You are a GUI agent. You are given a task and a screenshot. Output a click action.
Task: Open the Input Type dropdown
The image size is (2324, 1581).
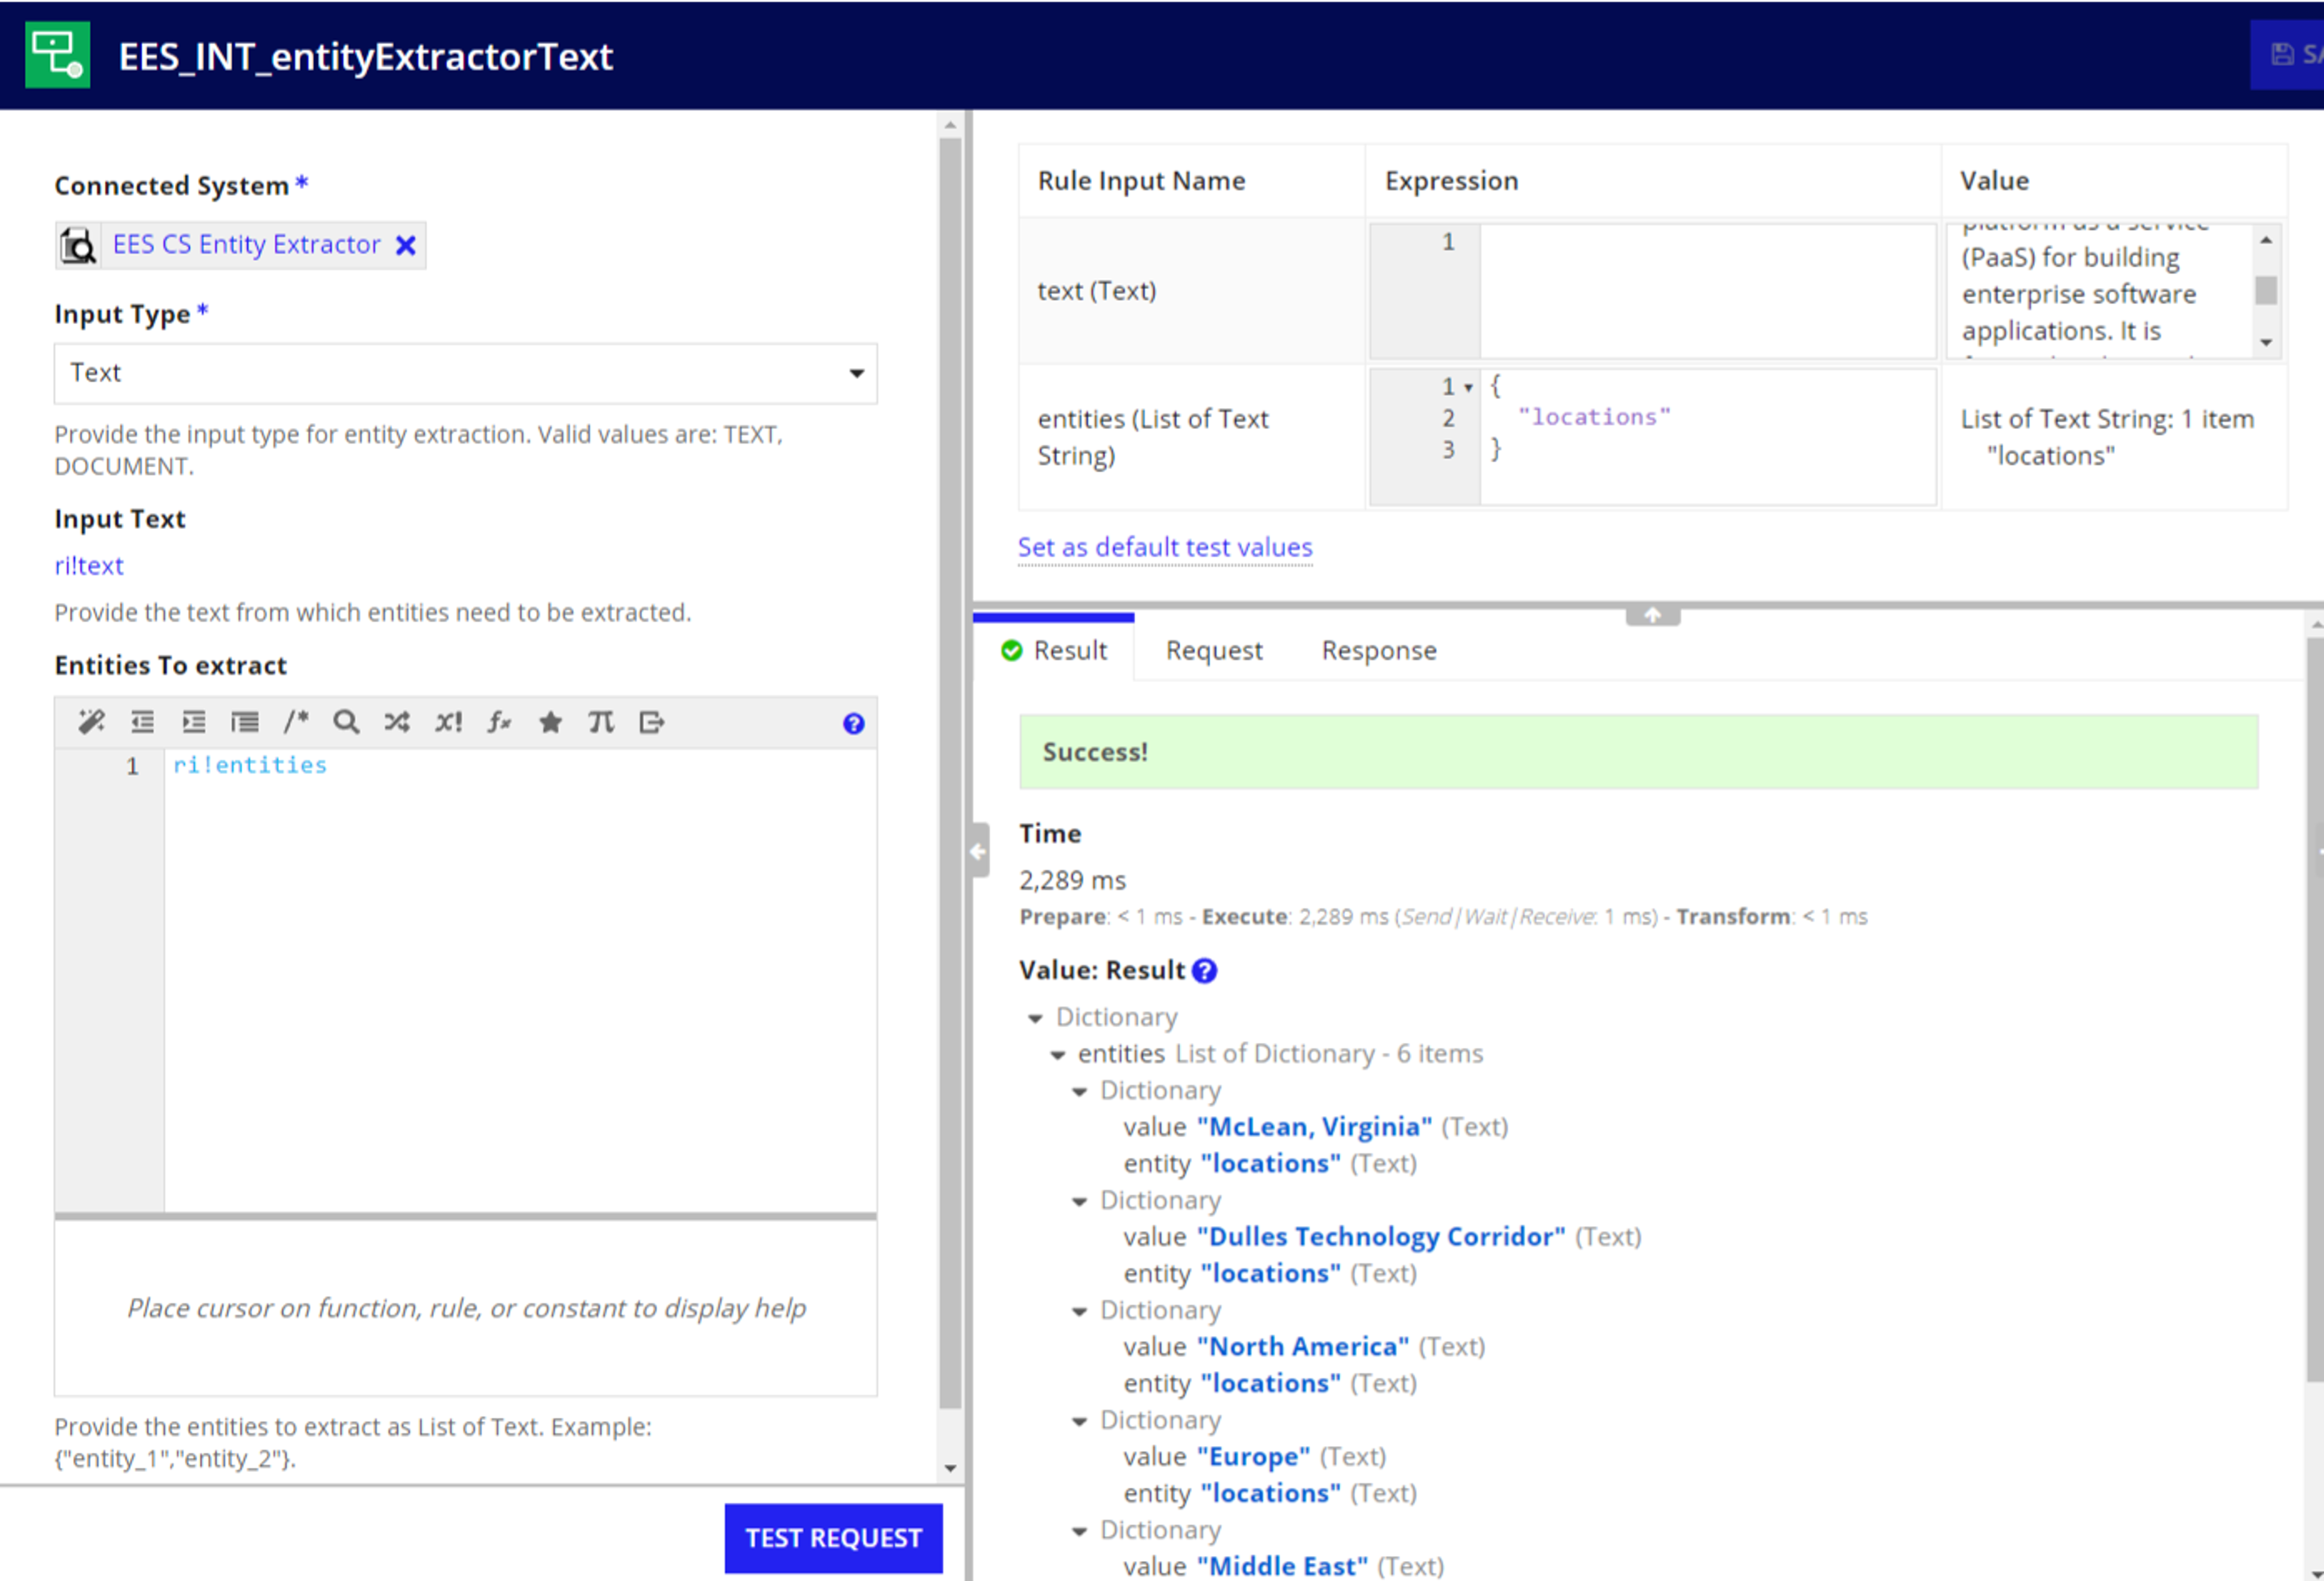pyautogui.click(x=466, y=373)
